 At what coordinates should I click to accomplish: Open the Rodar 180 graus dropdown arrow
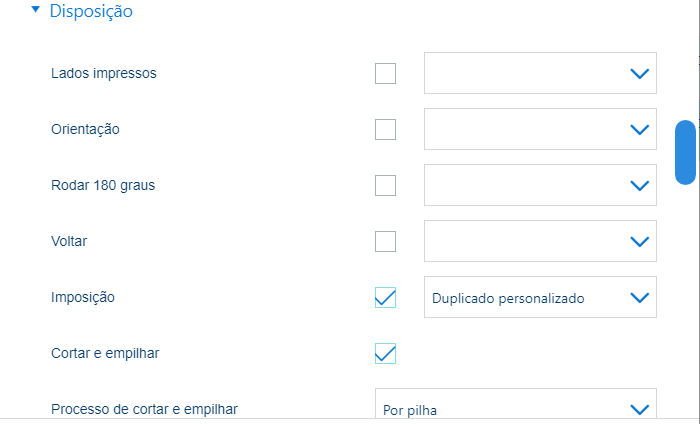click(638, 185)
